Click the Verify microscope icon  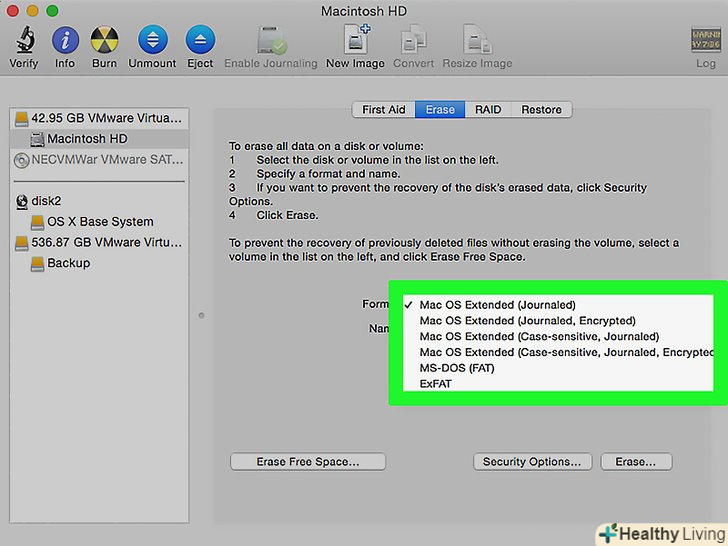click(x=26, y=39)
